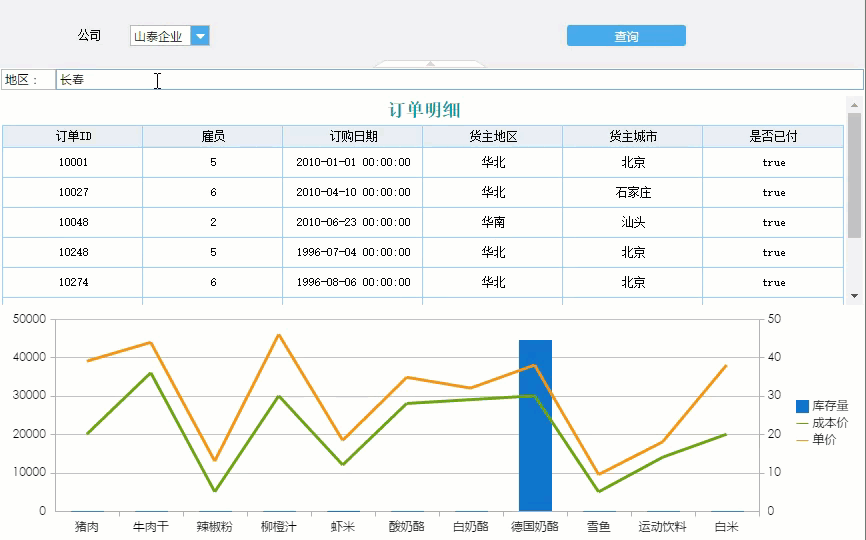
Task: Click the 地区 input field containing 长春
Action: [460, 80]
